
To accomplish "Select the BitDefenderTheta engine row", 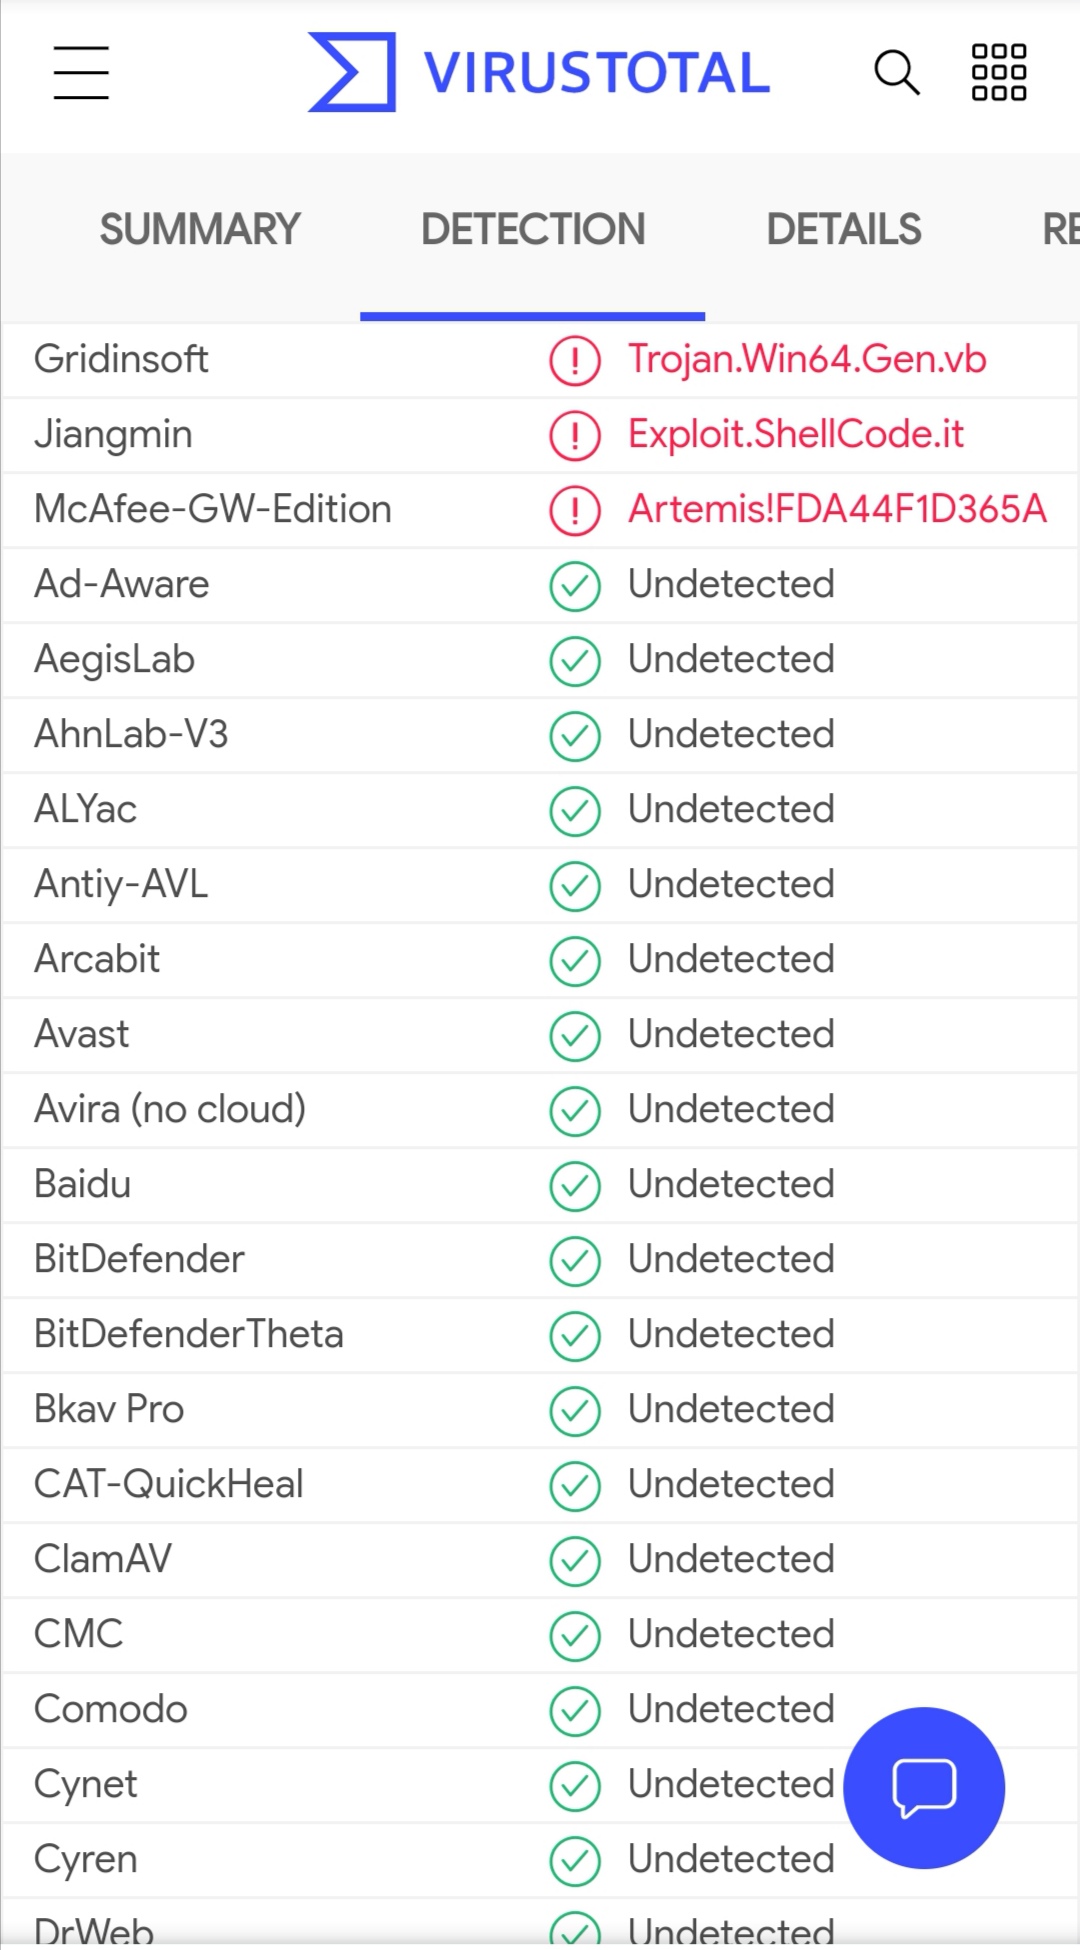I will [188, 1334].
